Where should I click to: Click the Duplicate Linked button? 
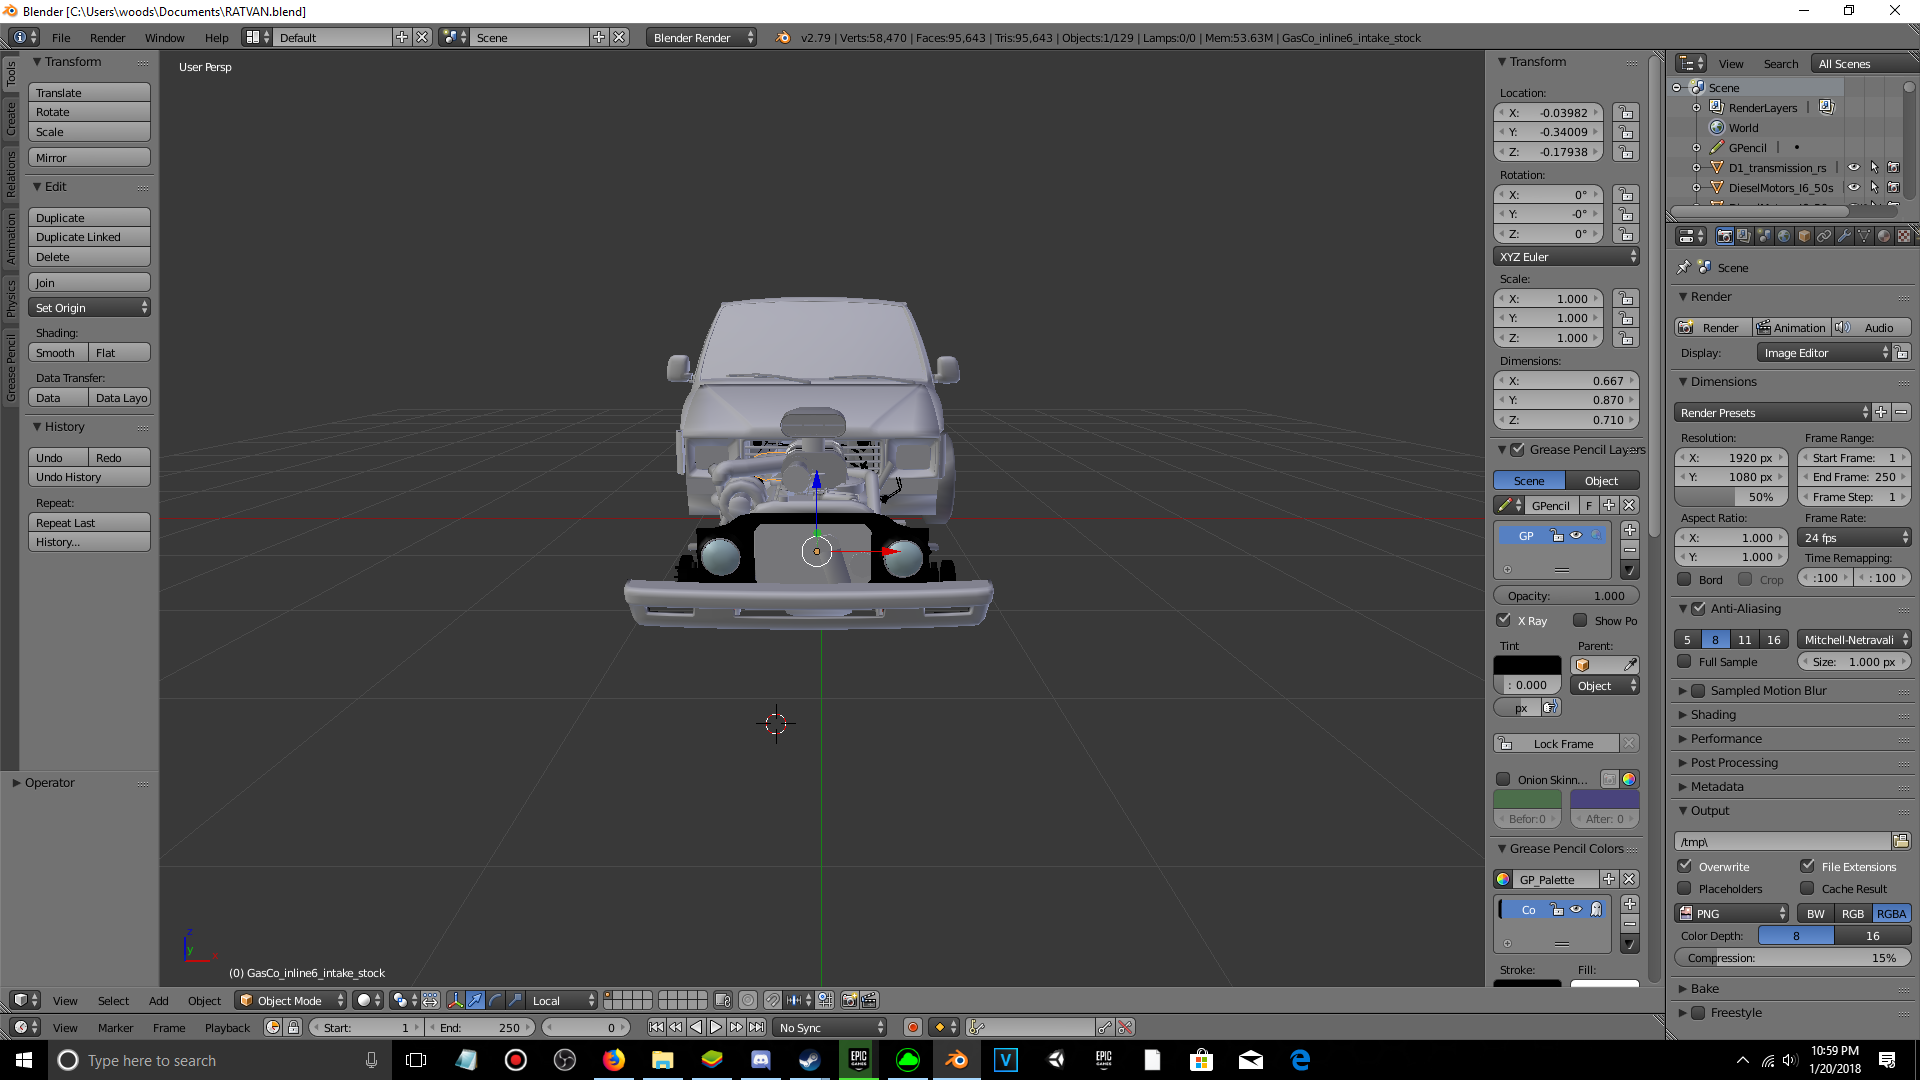coord(89,237)
